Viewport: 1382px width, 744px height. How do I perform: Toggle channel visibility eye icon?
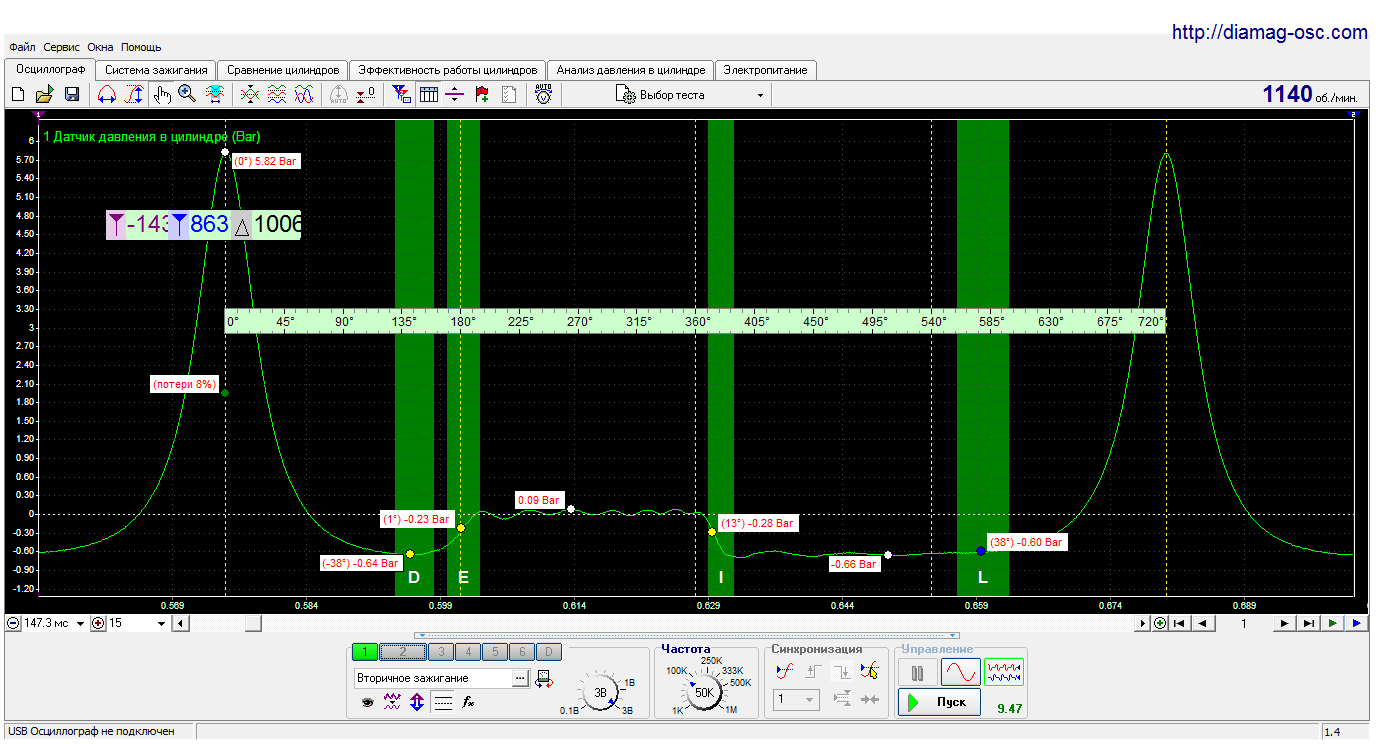click(x=367, y=703)
